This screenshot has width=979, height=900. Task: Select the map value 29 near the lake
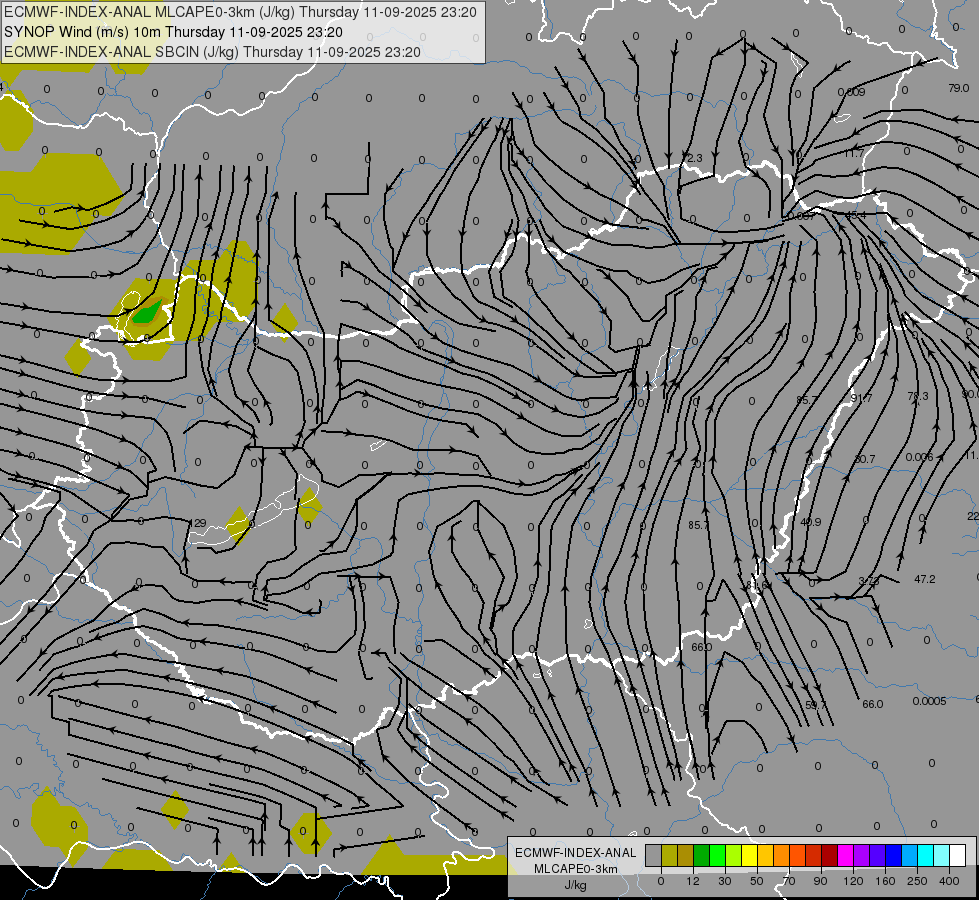point(200,523)
